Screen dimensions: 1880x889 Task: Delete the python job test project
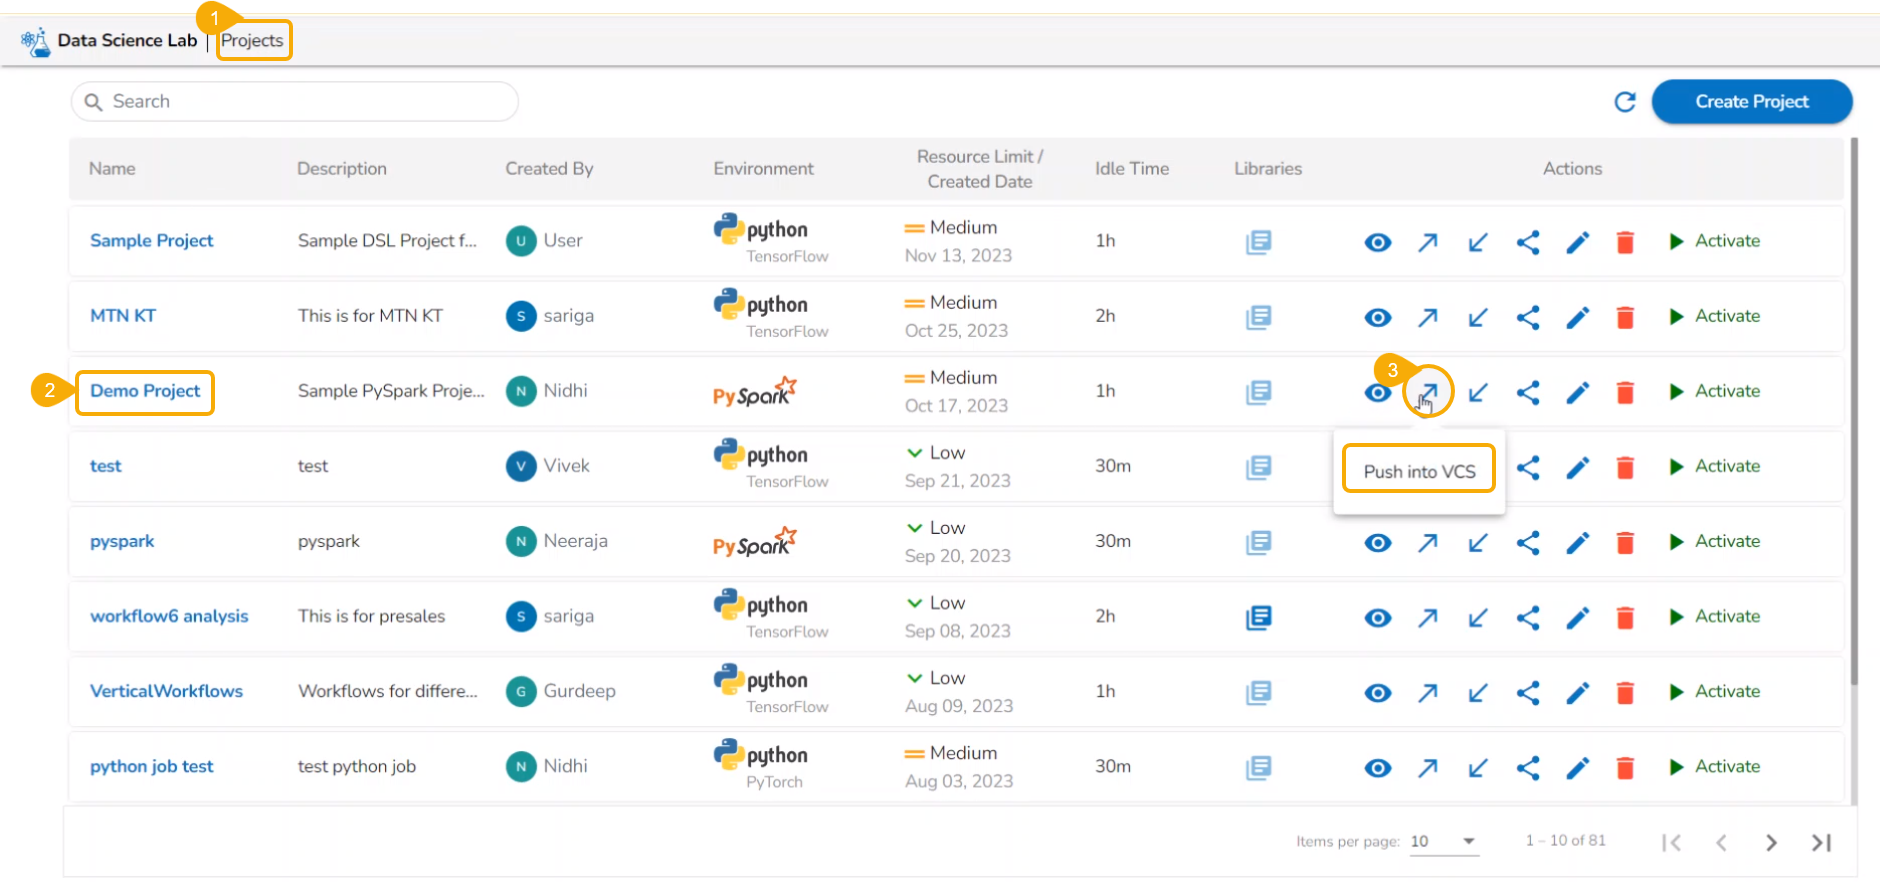1625,768
